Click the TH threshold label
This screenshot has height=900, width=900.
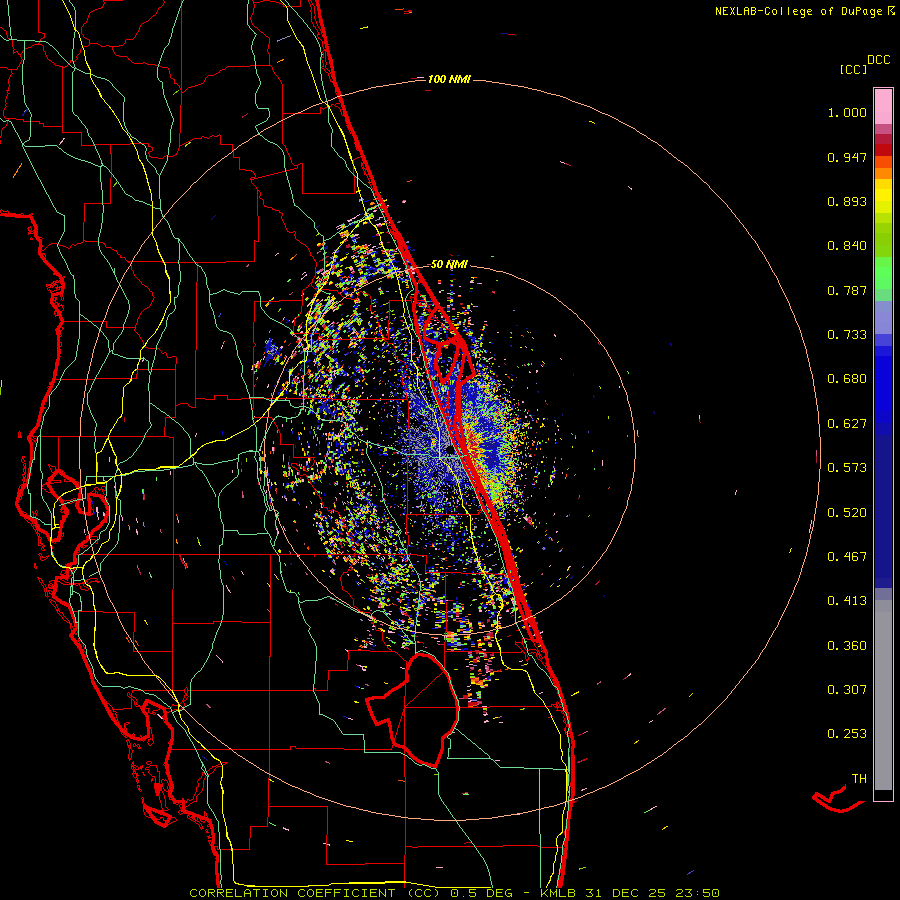click(x=859, y=779)
